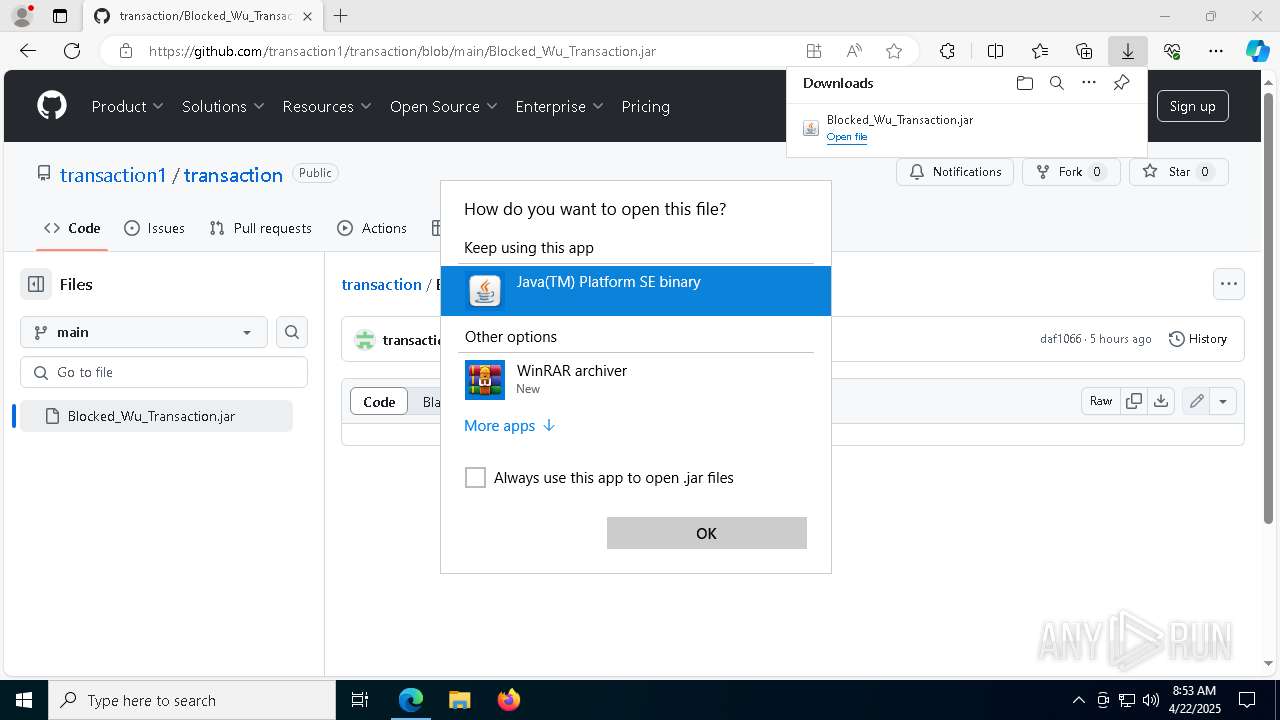Screen dimensions: 1280x720
Task: Expand More apps list
Action: pos(509,426)
